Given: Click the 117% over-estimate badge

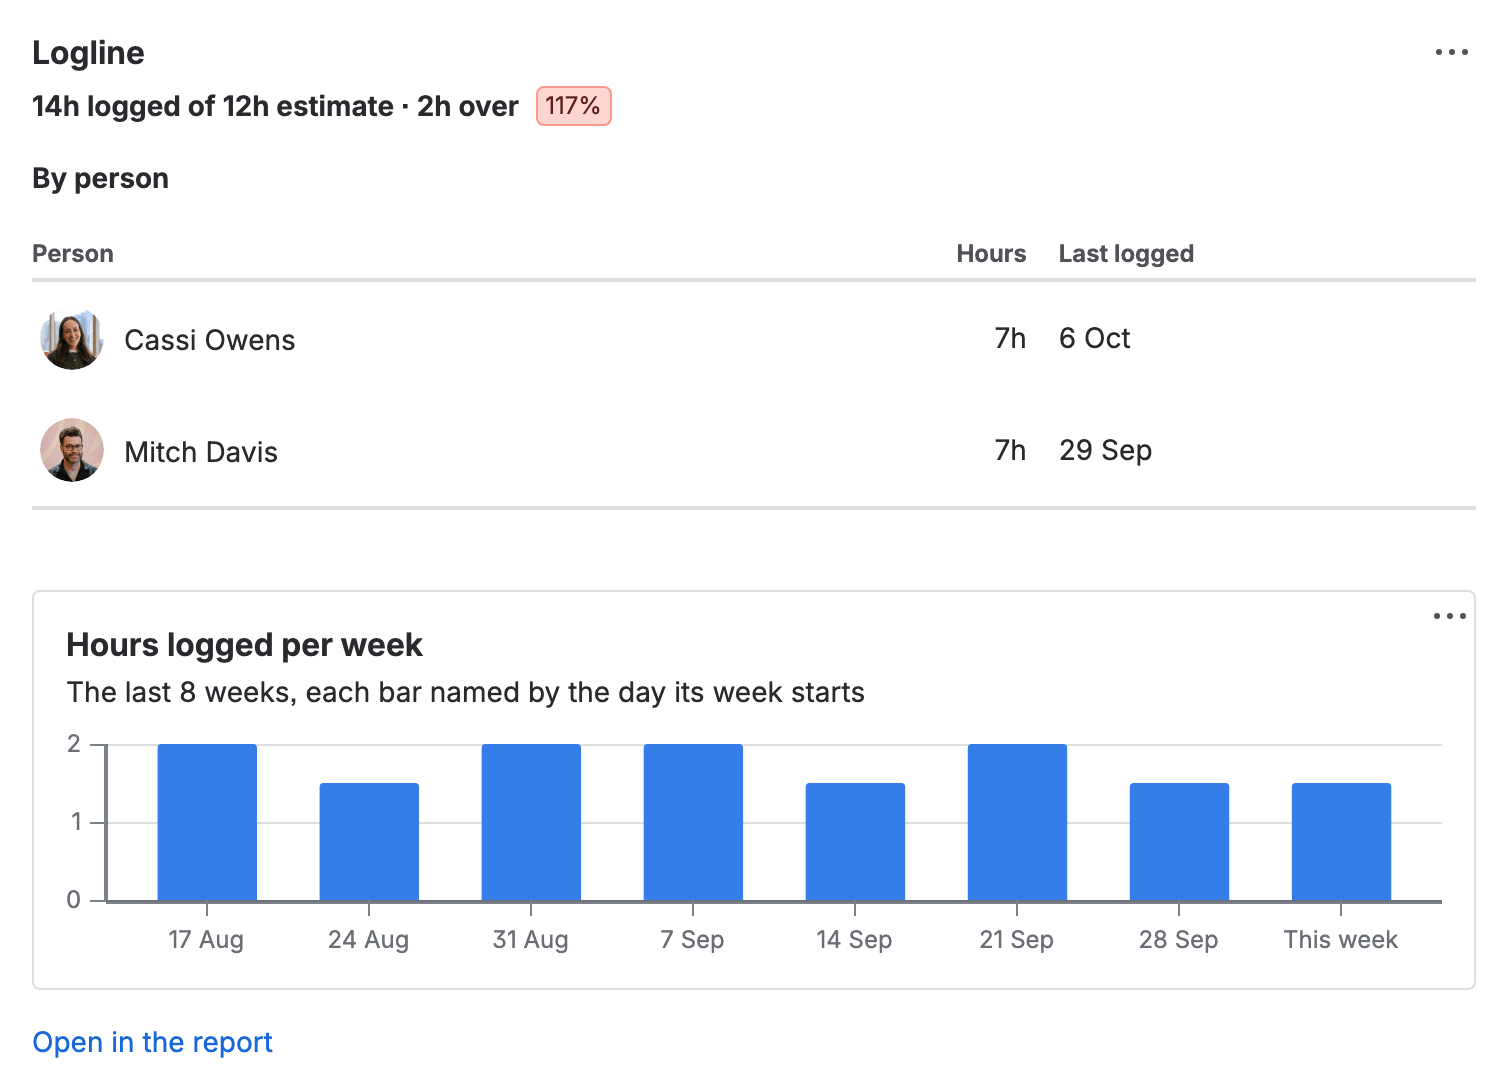Looking at the screenshot, I should point(574,106).
